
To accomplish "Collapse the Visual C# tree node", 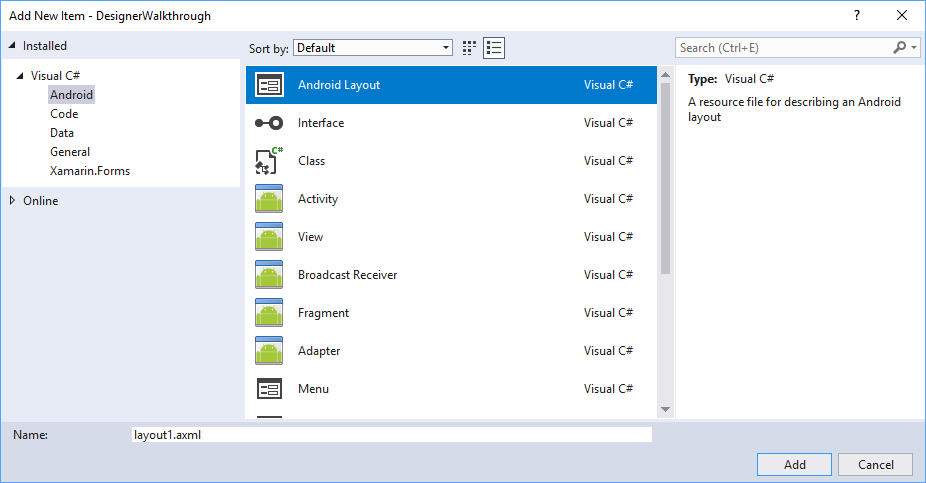I will (x=20, y=76).
